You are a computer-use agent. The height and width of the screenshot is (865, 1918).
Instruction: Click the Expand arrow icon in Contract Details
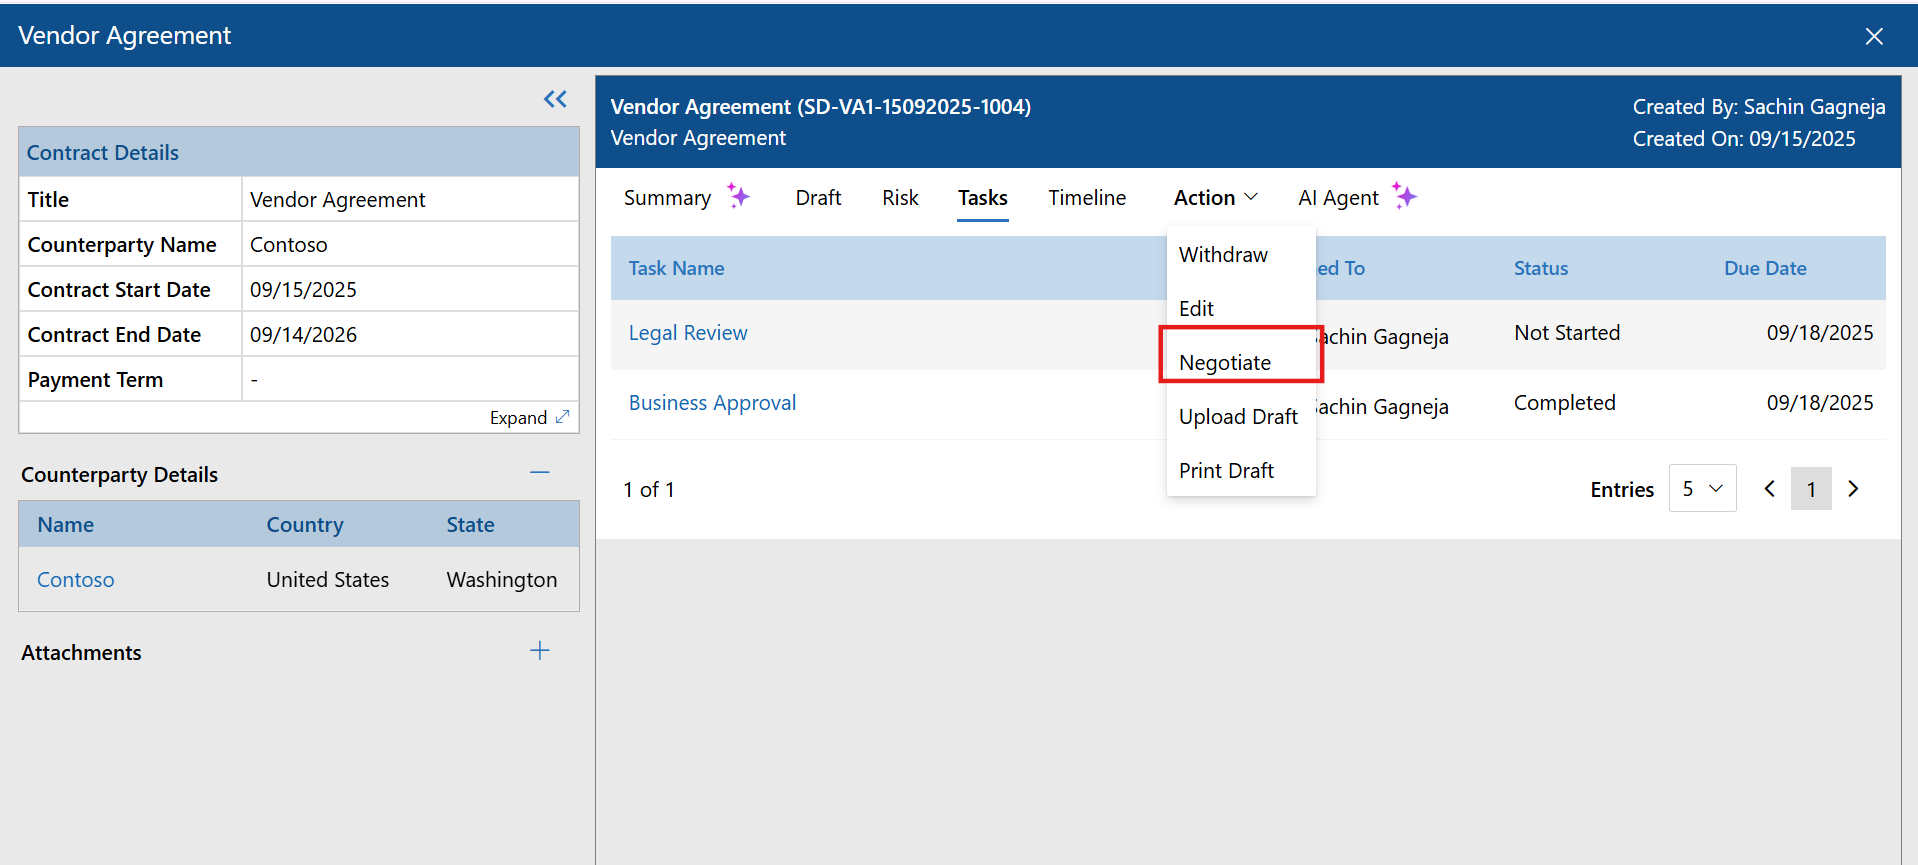click(x=562, y=417)
